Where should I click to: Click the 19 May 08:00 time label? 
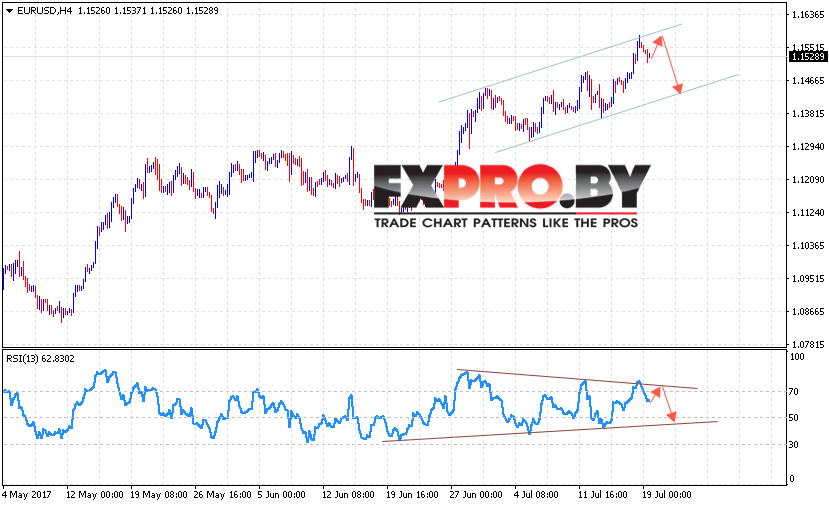[159, 495]
